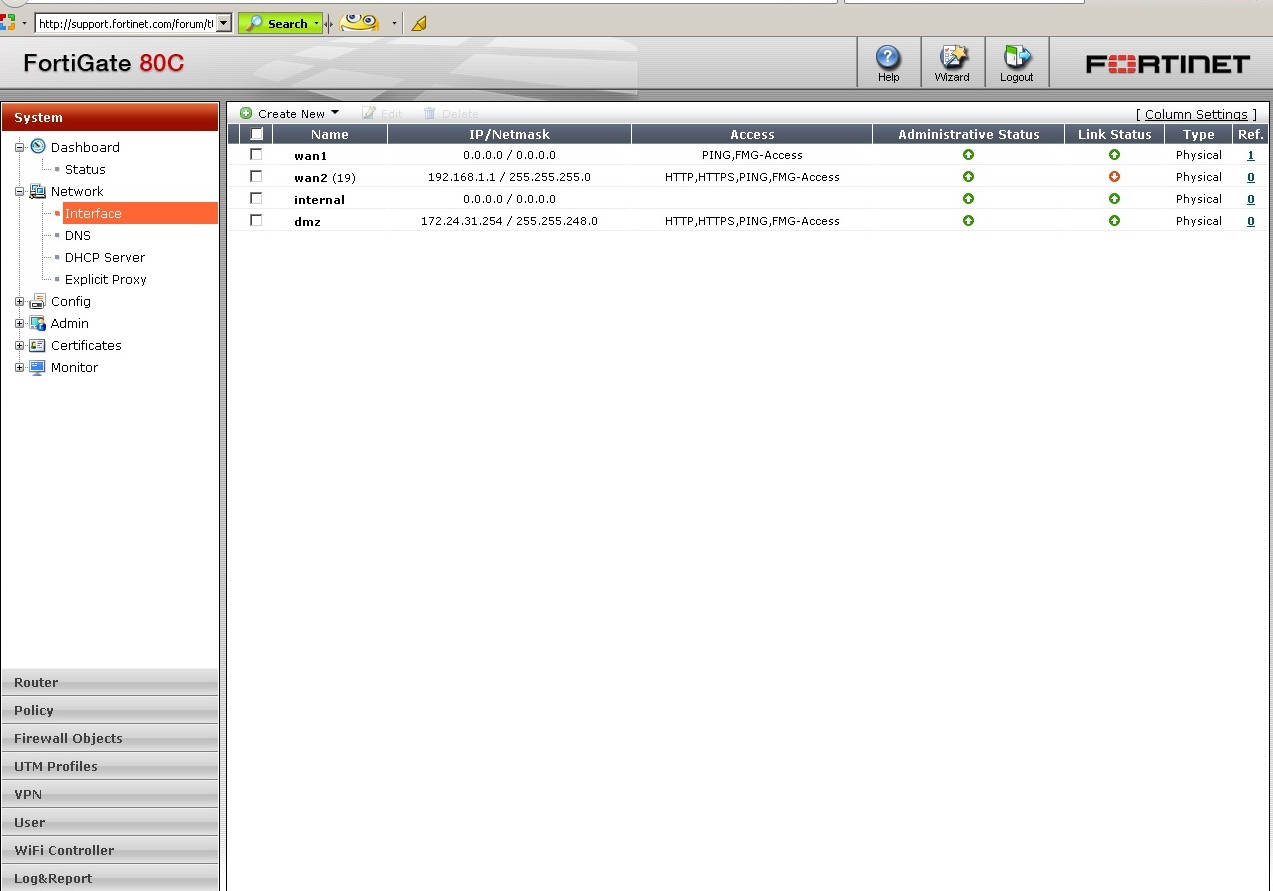
Task: Click wan1 administrative status up icon
Action: [968, 155]
